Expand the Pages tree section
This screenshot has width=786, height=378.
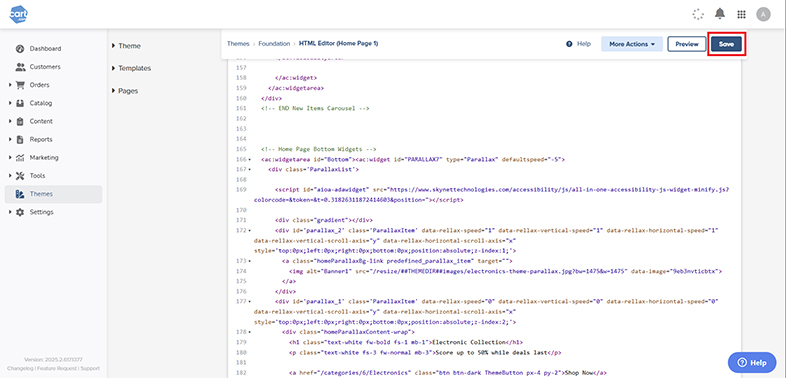[125, 91]
